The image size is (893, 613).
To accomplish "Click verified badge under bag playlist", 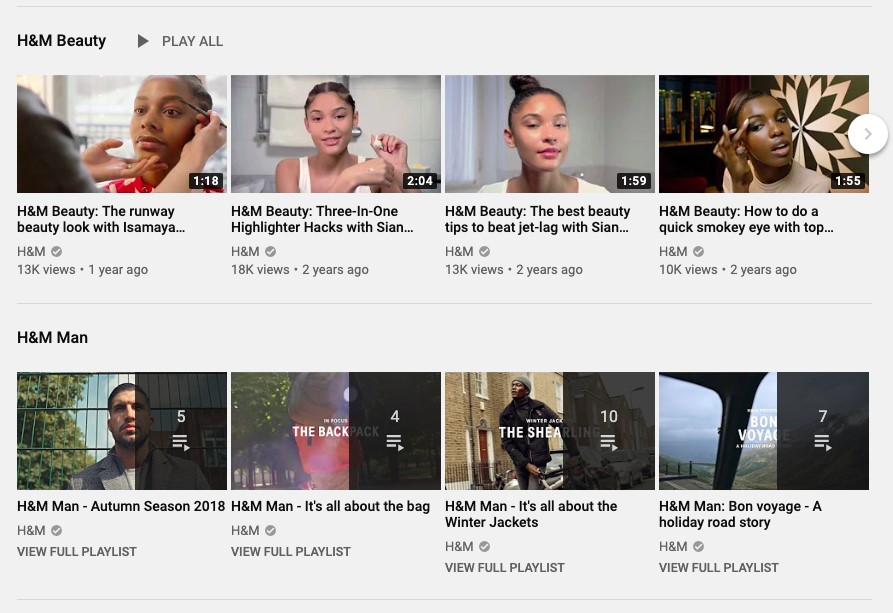I will (x=271, y=530).
